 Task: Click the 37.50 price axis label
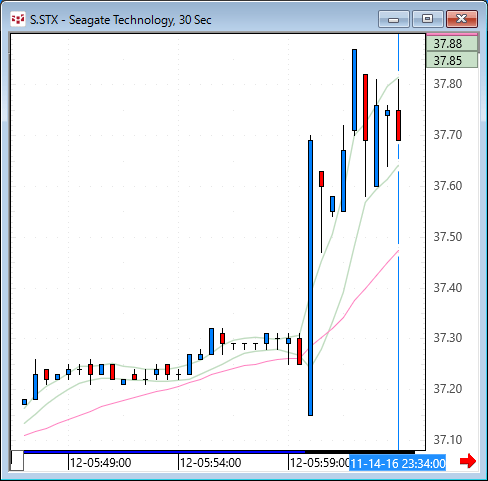tap(448, 237)
